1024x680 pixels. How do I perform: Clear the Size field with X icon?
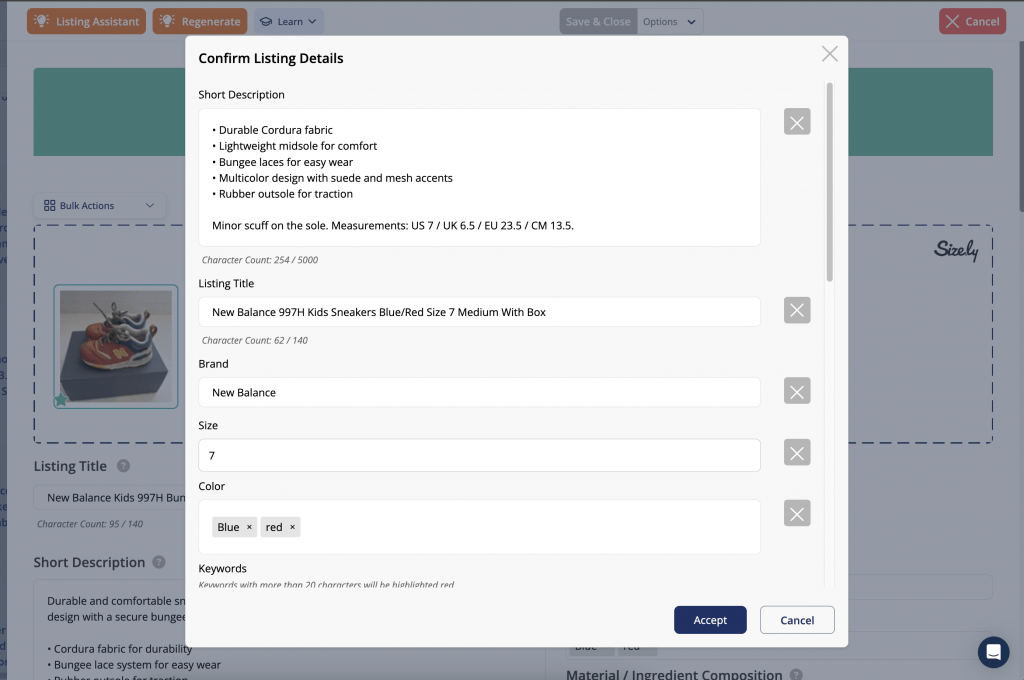797,453
